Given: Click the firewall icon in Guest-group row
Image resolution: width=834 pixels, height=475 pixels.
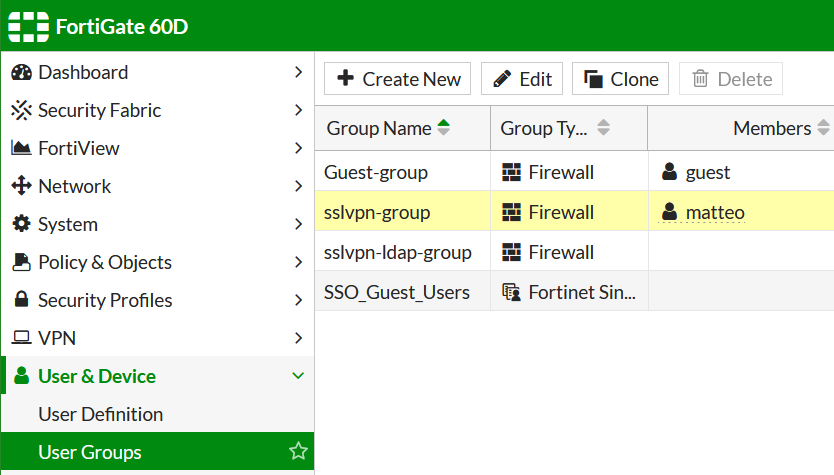Looking at the screenshot, I should [511, 172].
